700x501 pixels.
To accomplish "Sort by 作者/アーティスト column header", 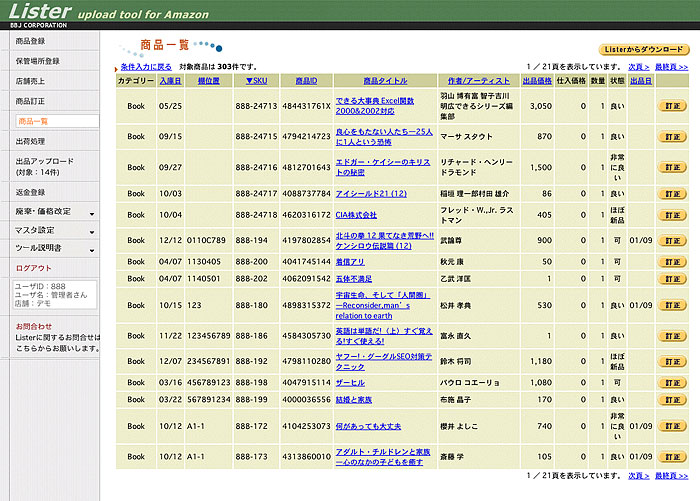I will [x=479, y=81].
